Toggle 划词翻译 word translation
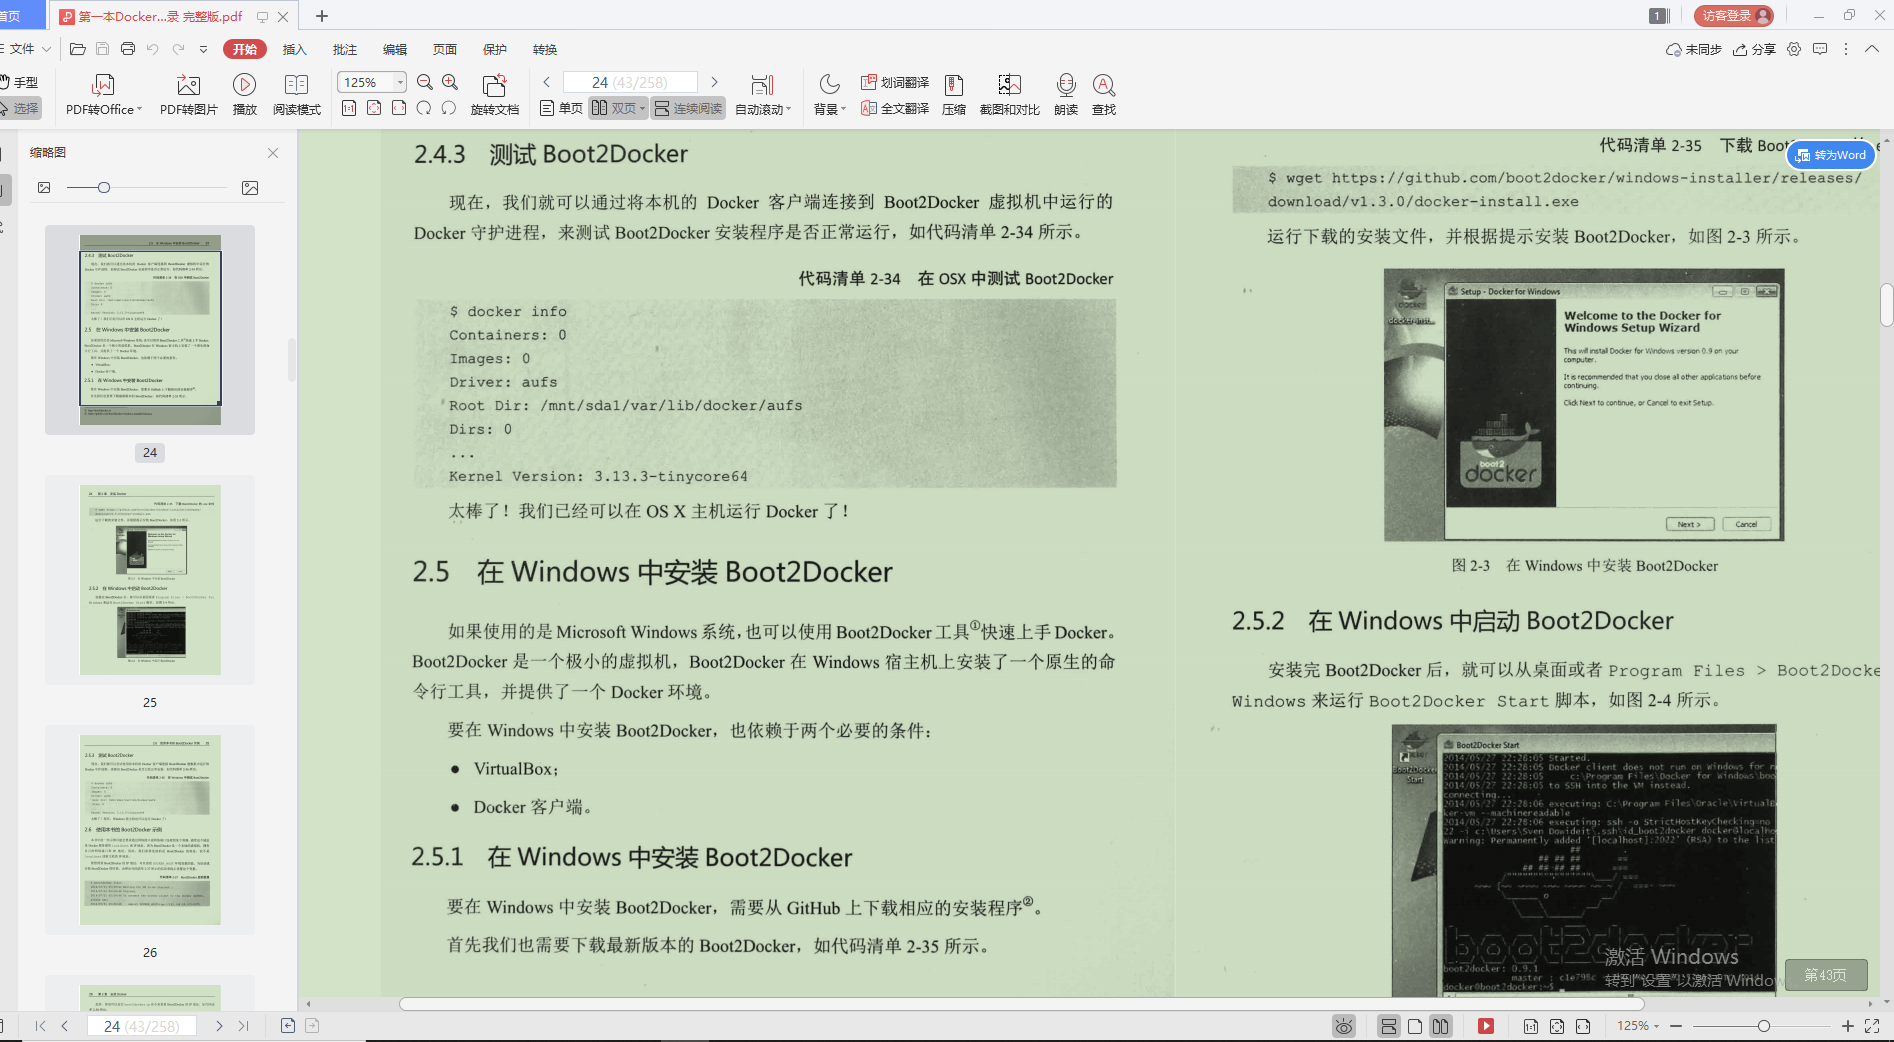The image size is (1894, 1042). click(x=895, y=82)
